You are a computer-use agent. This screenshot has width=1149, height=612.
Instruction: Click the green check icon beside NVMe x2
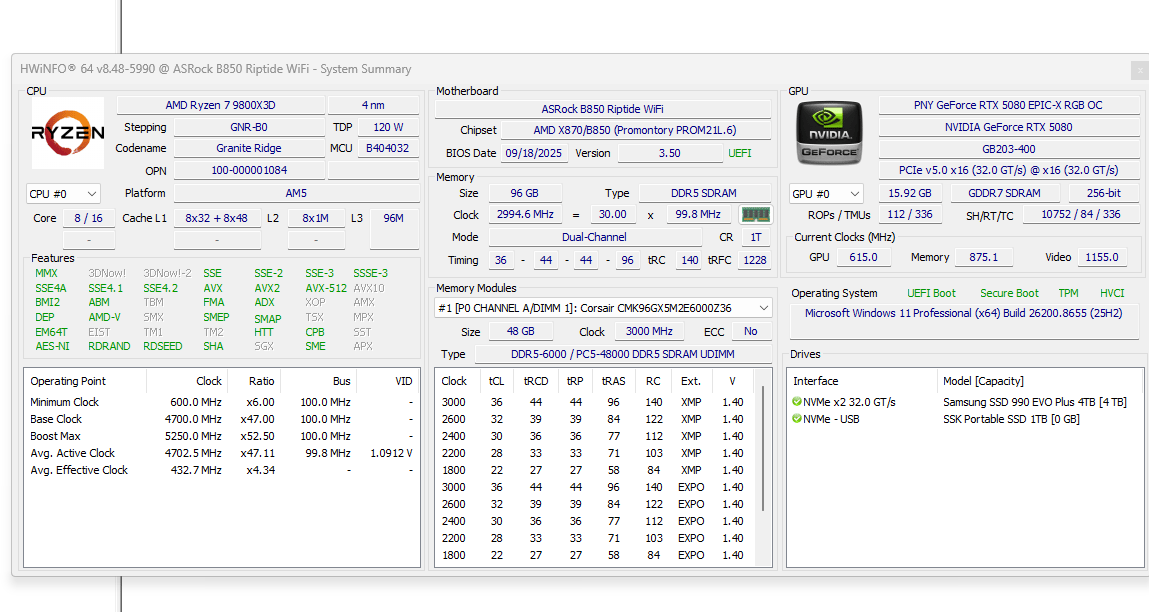[x=797, y=402]
